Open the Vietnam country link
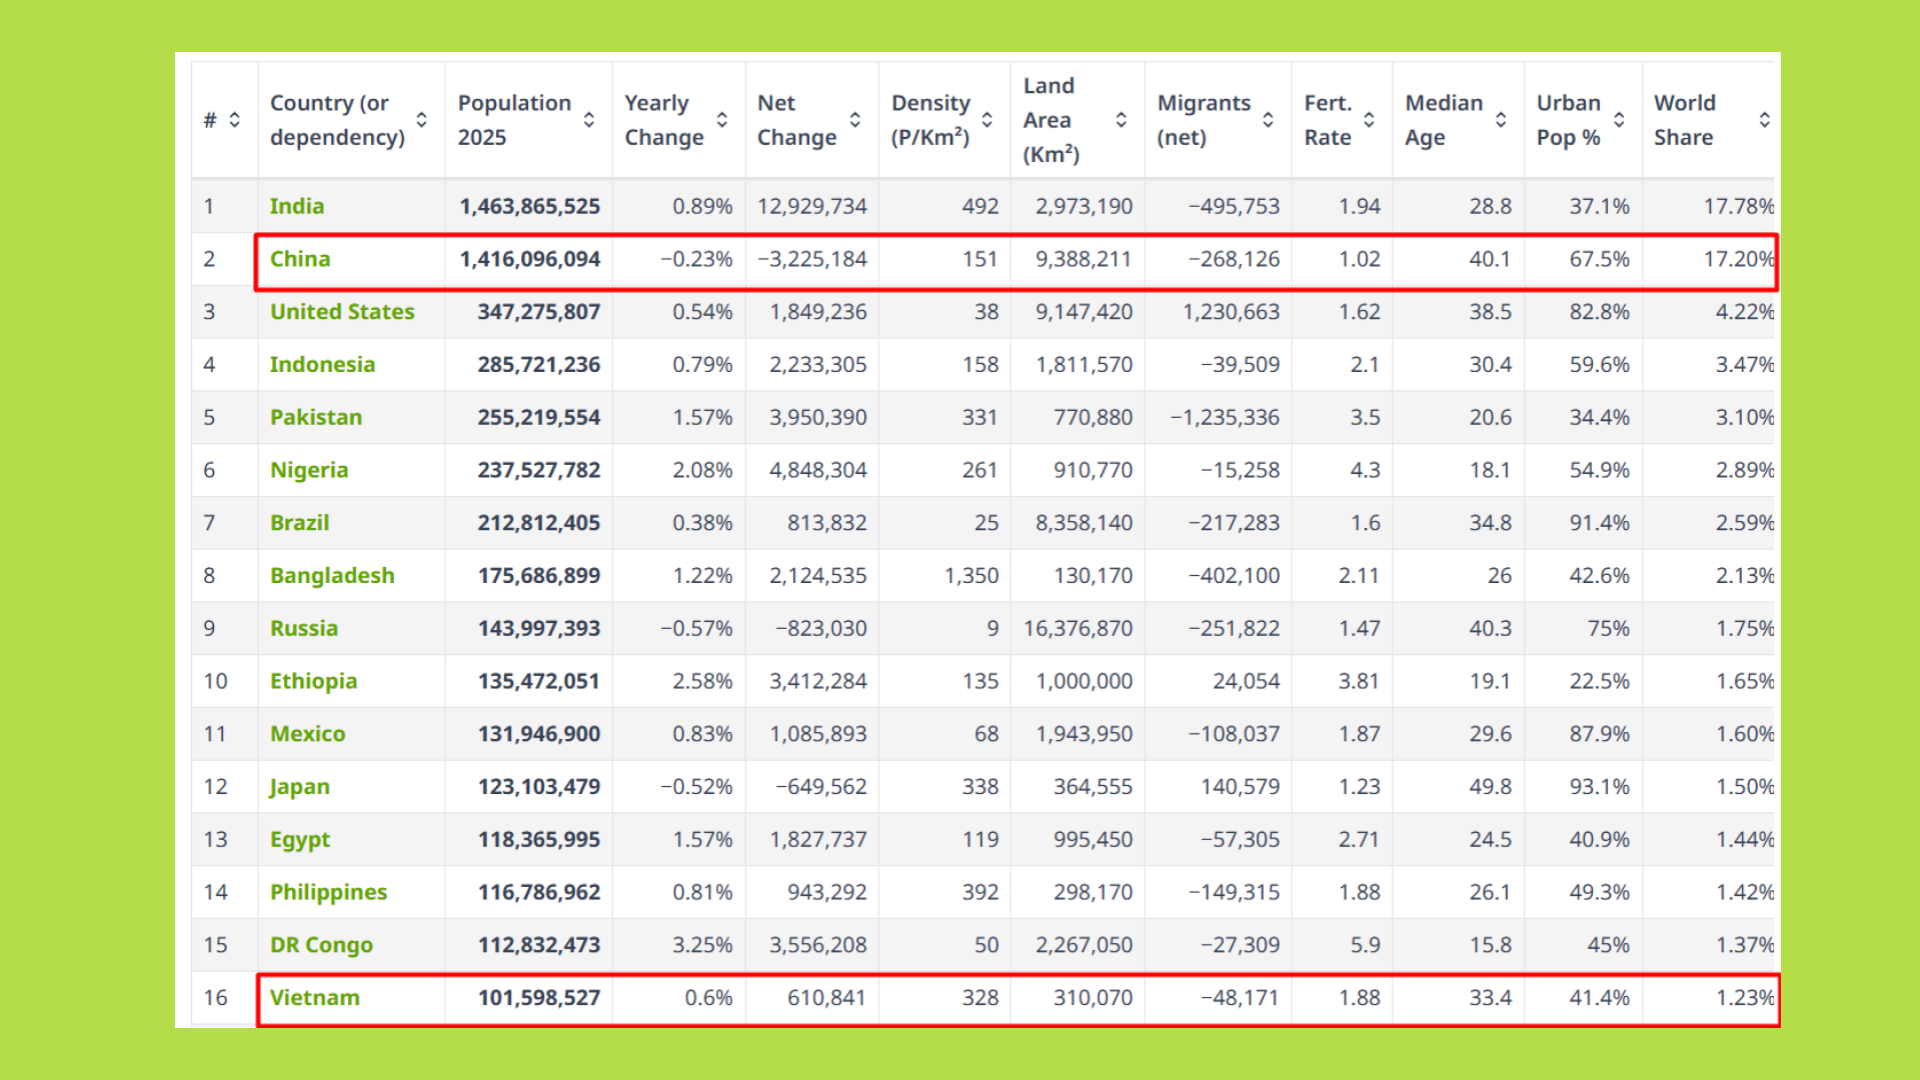The image size is (1920, 1080). [x=315, y=998]
